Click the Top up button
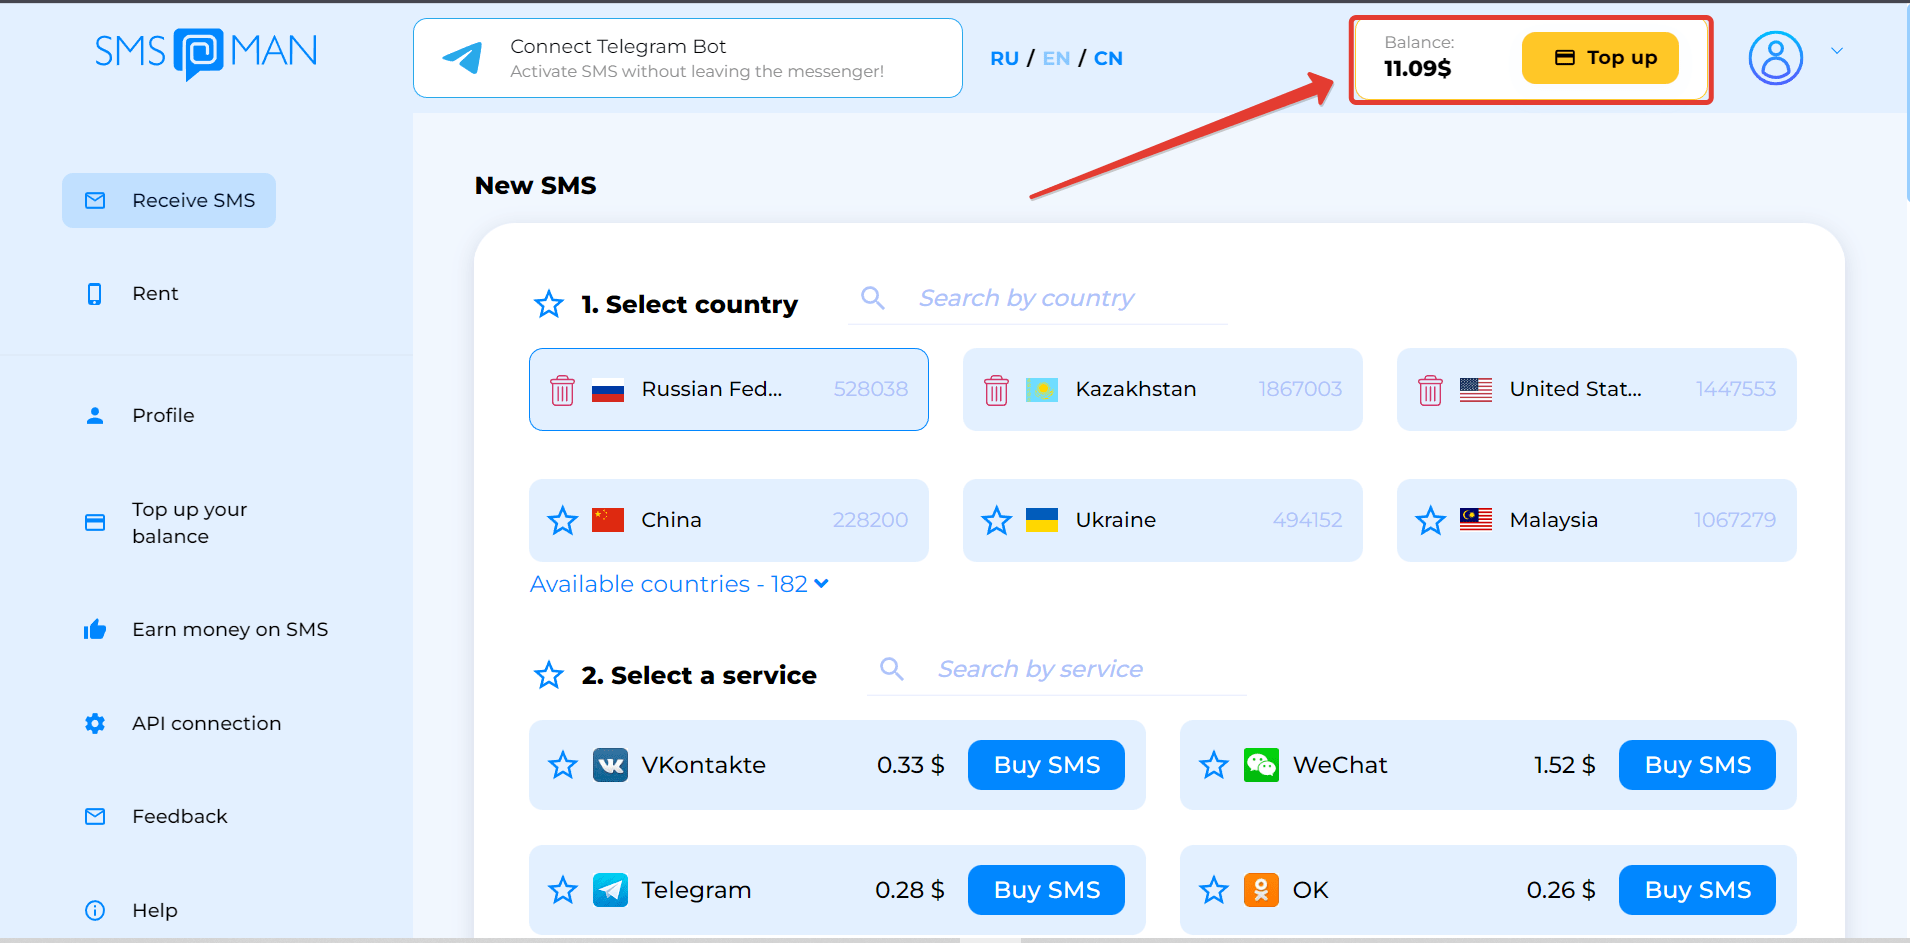1910x943 pixels. pyautogui.click(x=1600, y=58)
